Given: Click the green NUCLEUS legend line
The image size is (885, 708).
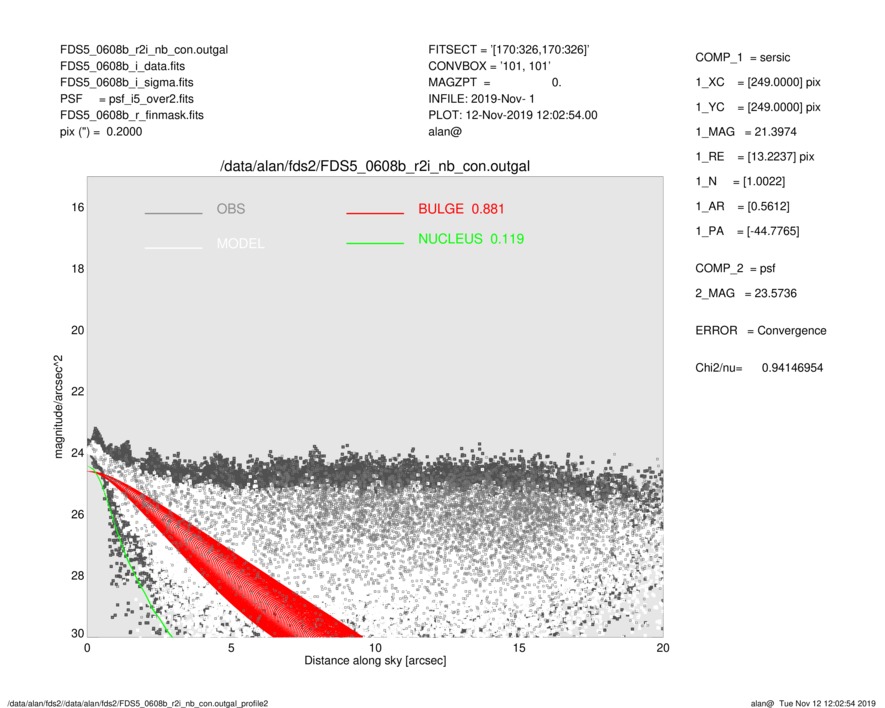Looking at the screenshot, I should 375,243.
